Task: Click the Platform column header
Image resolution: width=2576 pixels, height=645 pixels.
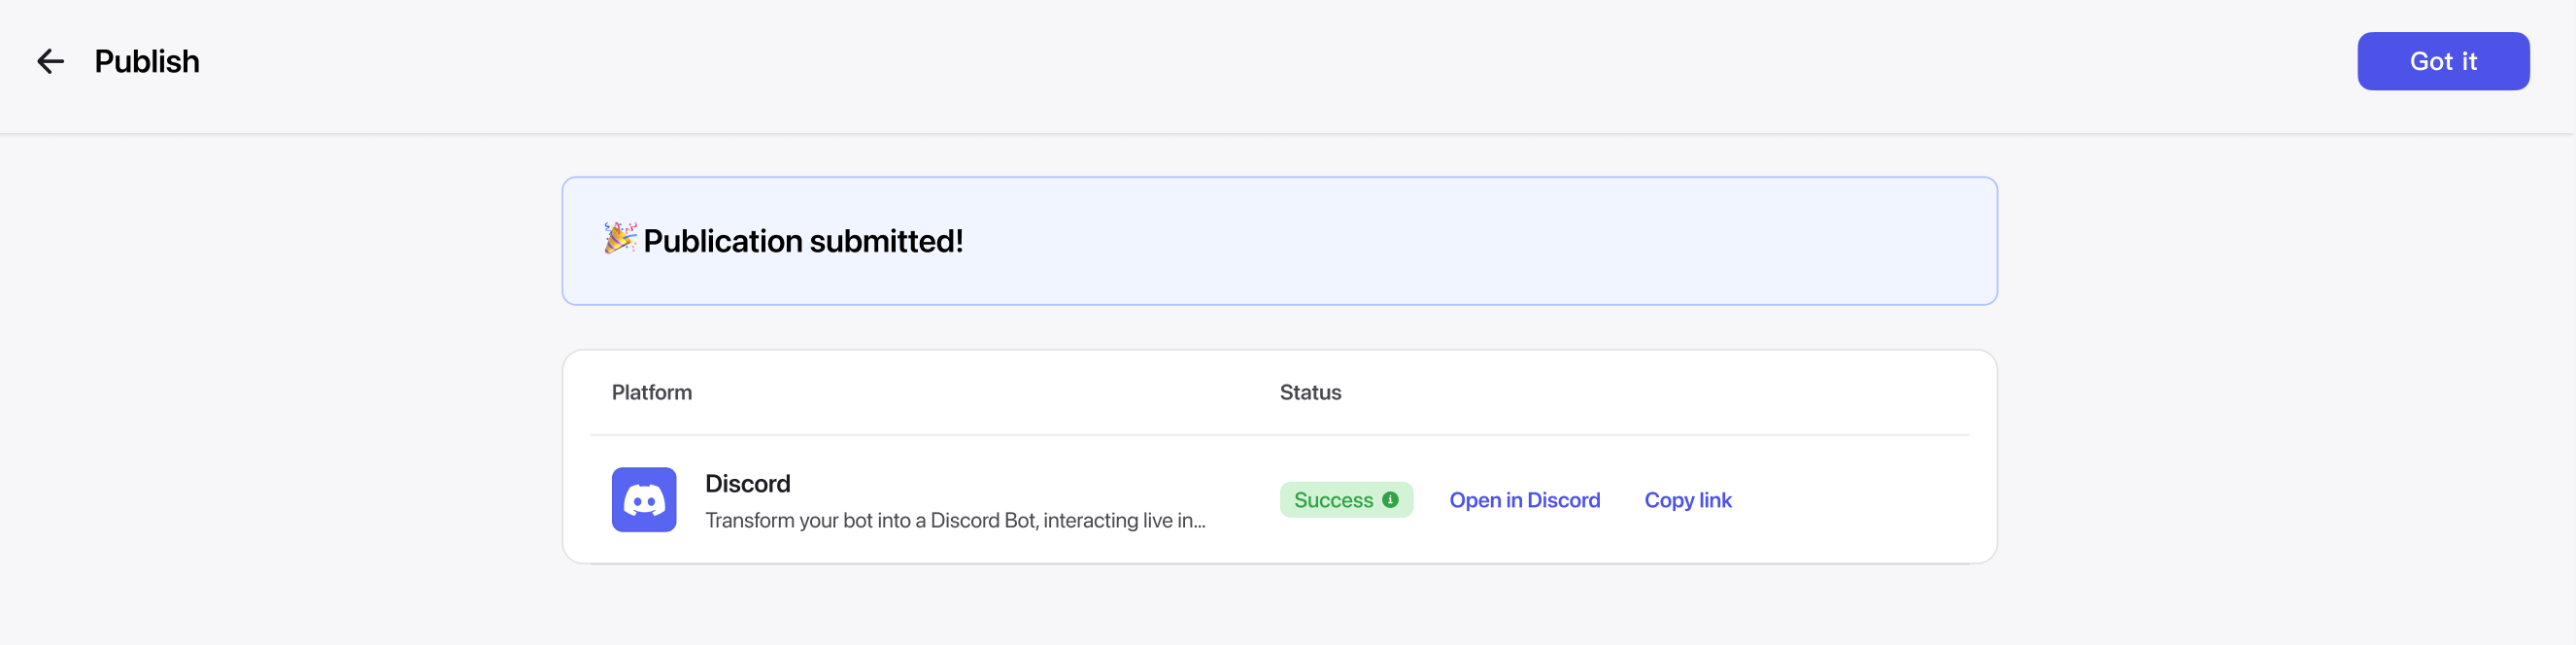Action: (x=651, y=392)
